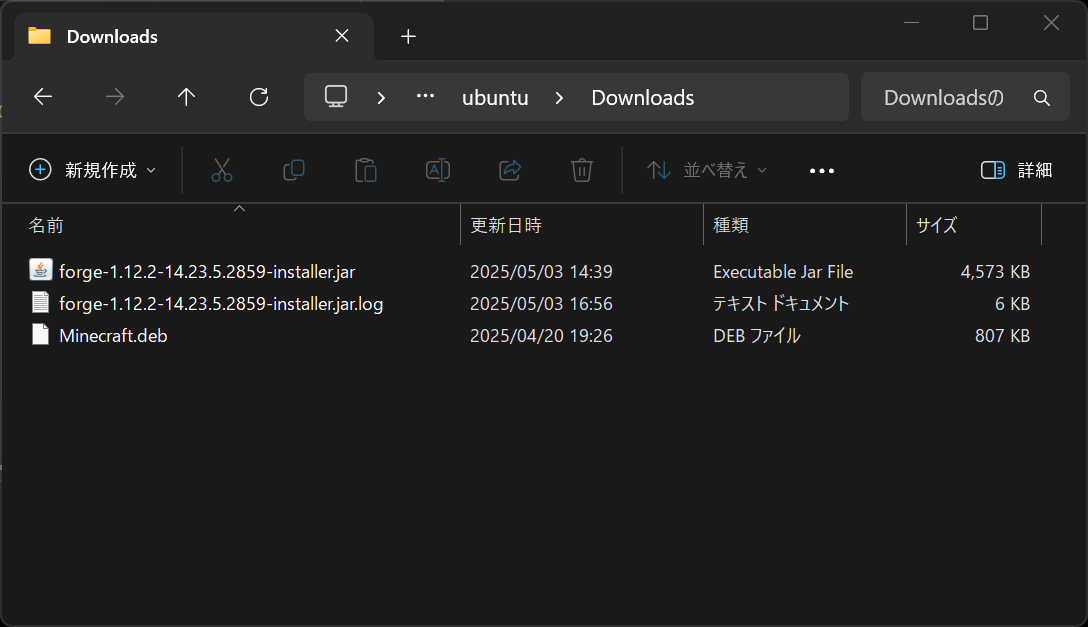Screen dimensions: 1088x627
Task: Click the date 2025/05/03 14:39
Action: [x=541, y=272]
